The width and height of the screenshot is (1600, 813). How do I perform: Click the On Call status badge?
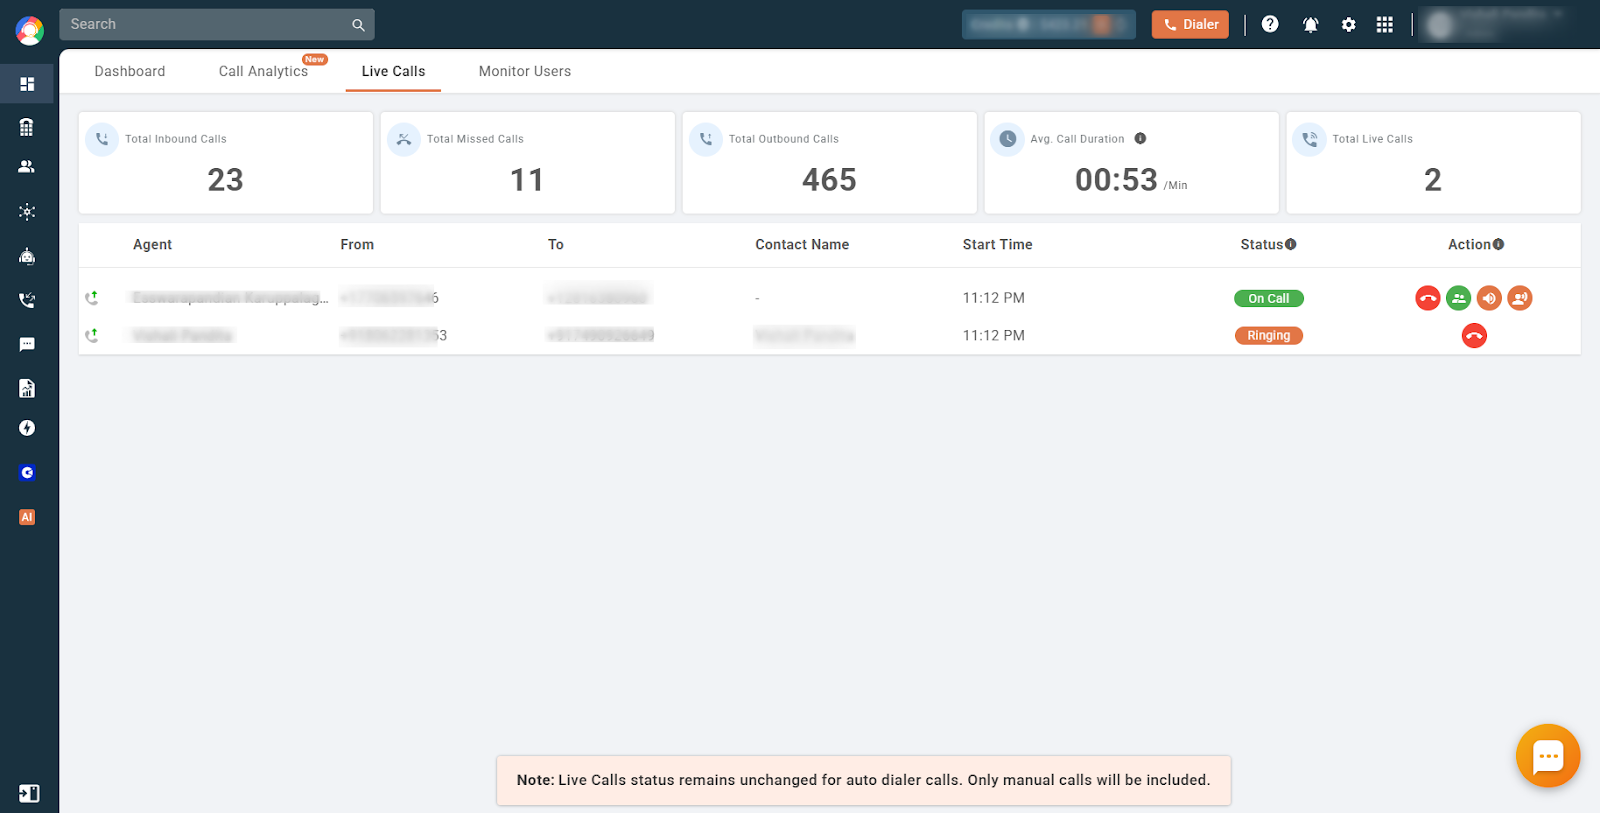(x=1269, y=298)
